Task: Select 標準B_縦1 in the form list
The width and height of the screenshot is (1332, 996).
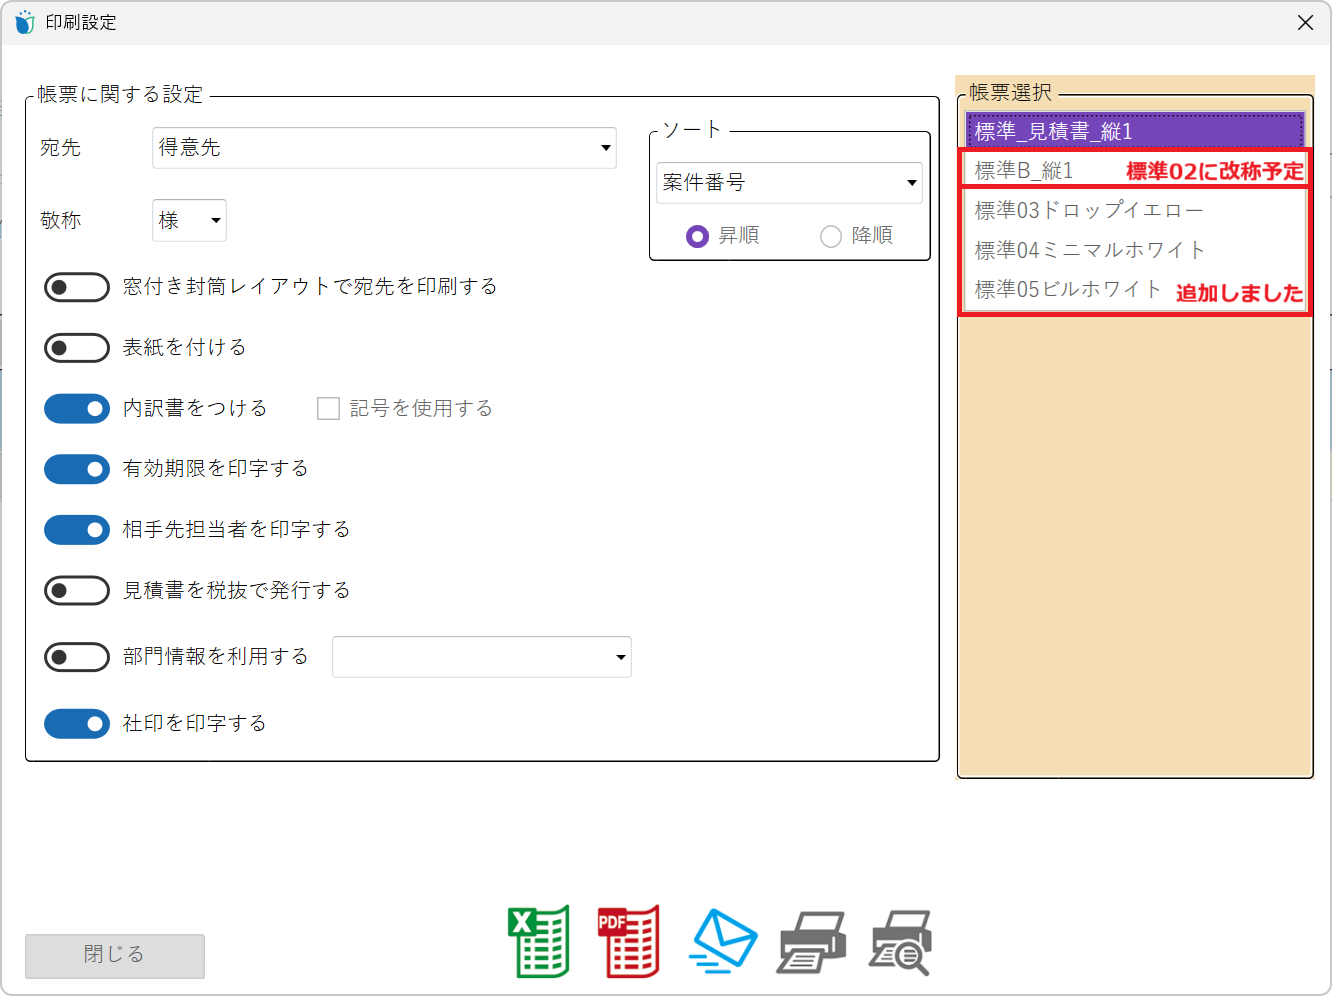Action: point(1024,171)
